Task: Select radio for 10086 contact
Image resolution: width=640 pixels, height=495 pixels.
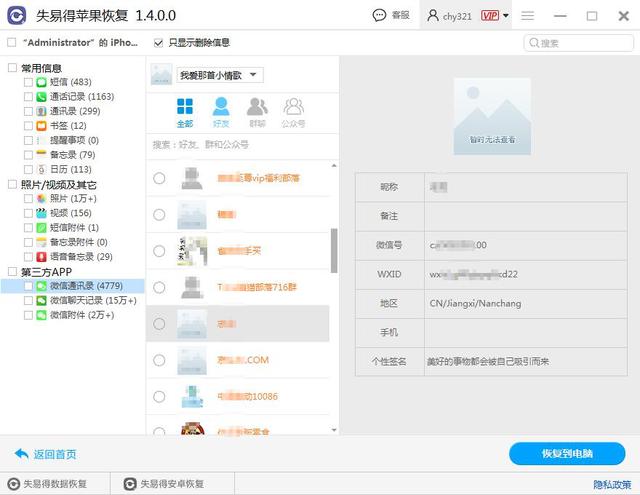Action: point(159,396)
